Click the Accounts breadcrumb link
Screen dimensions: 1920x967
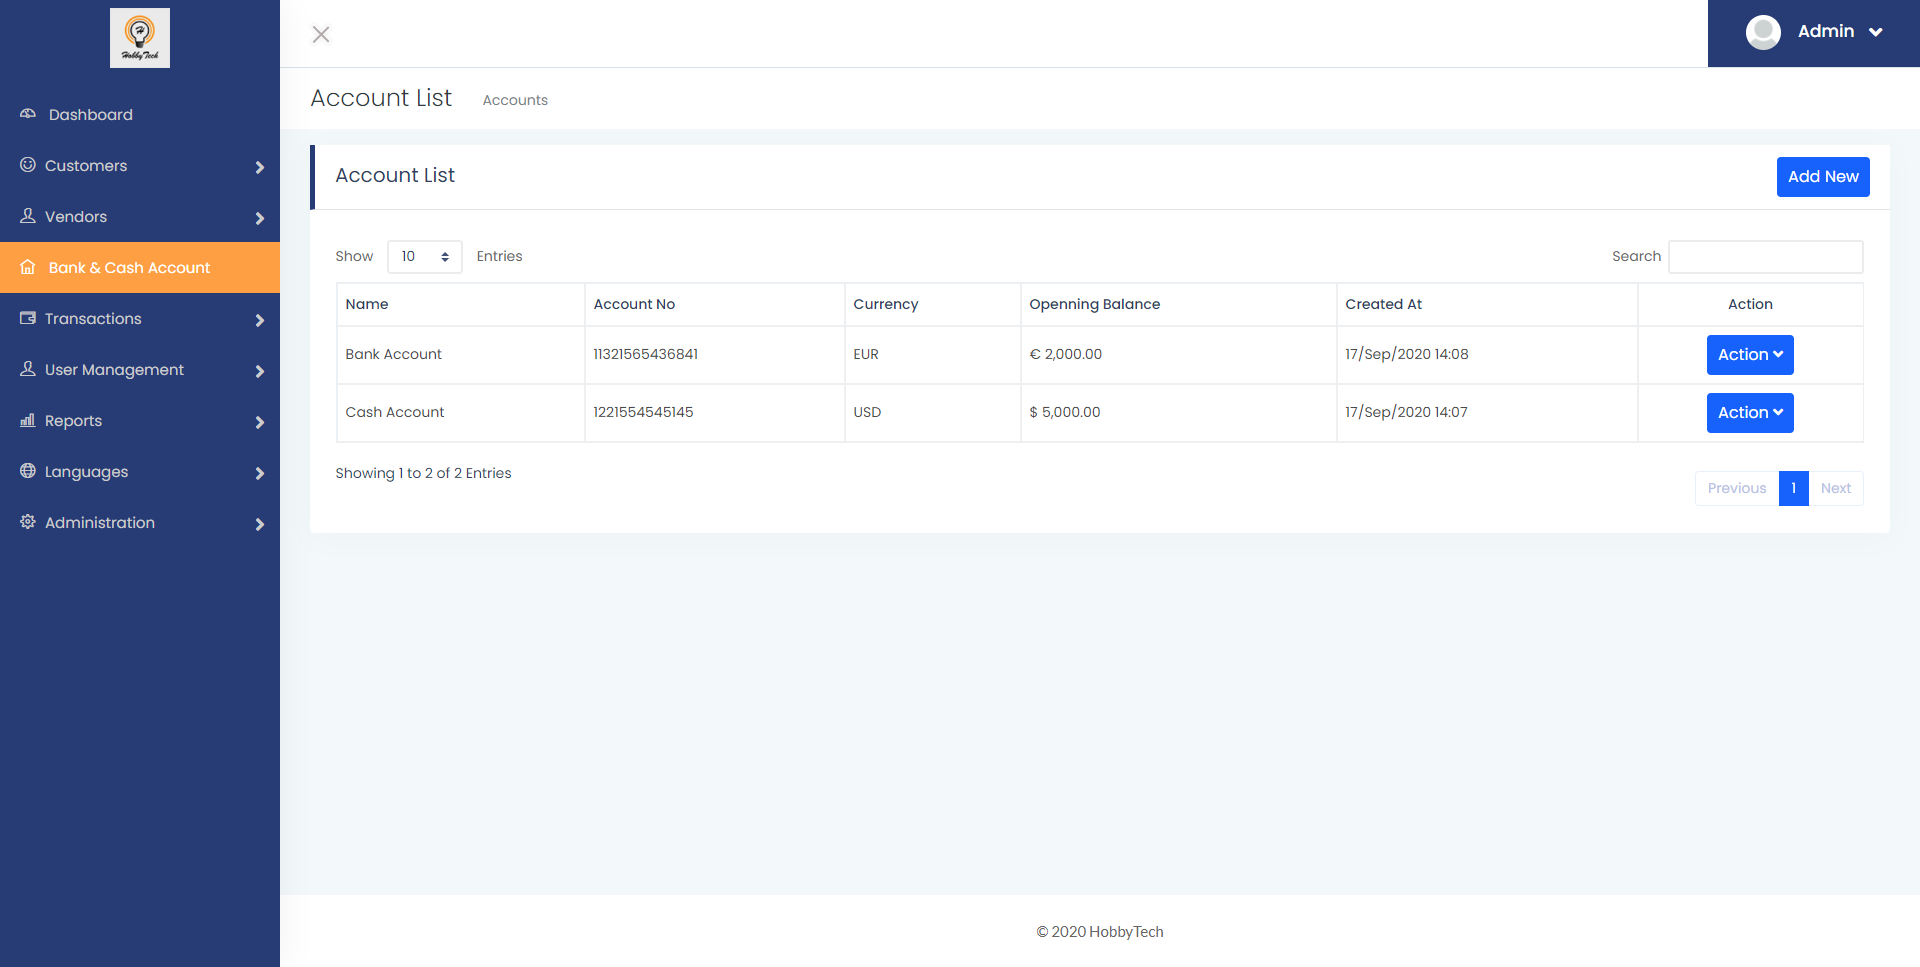click(515, 100)
